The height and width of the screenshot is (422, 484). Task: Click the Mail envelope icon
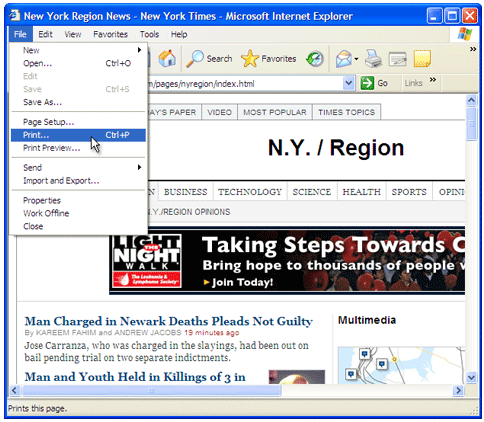(x=344, y=59)
